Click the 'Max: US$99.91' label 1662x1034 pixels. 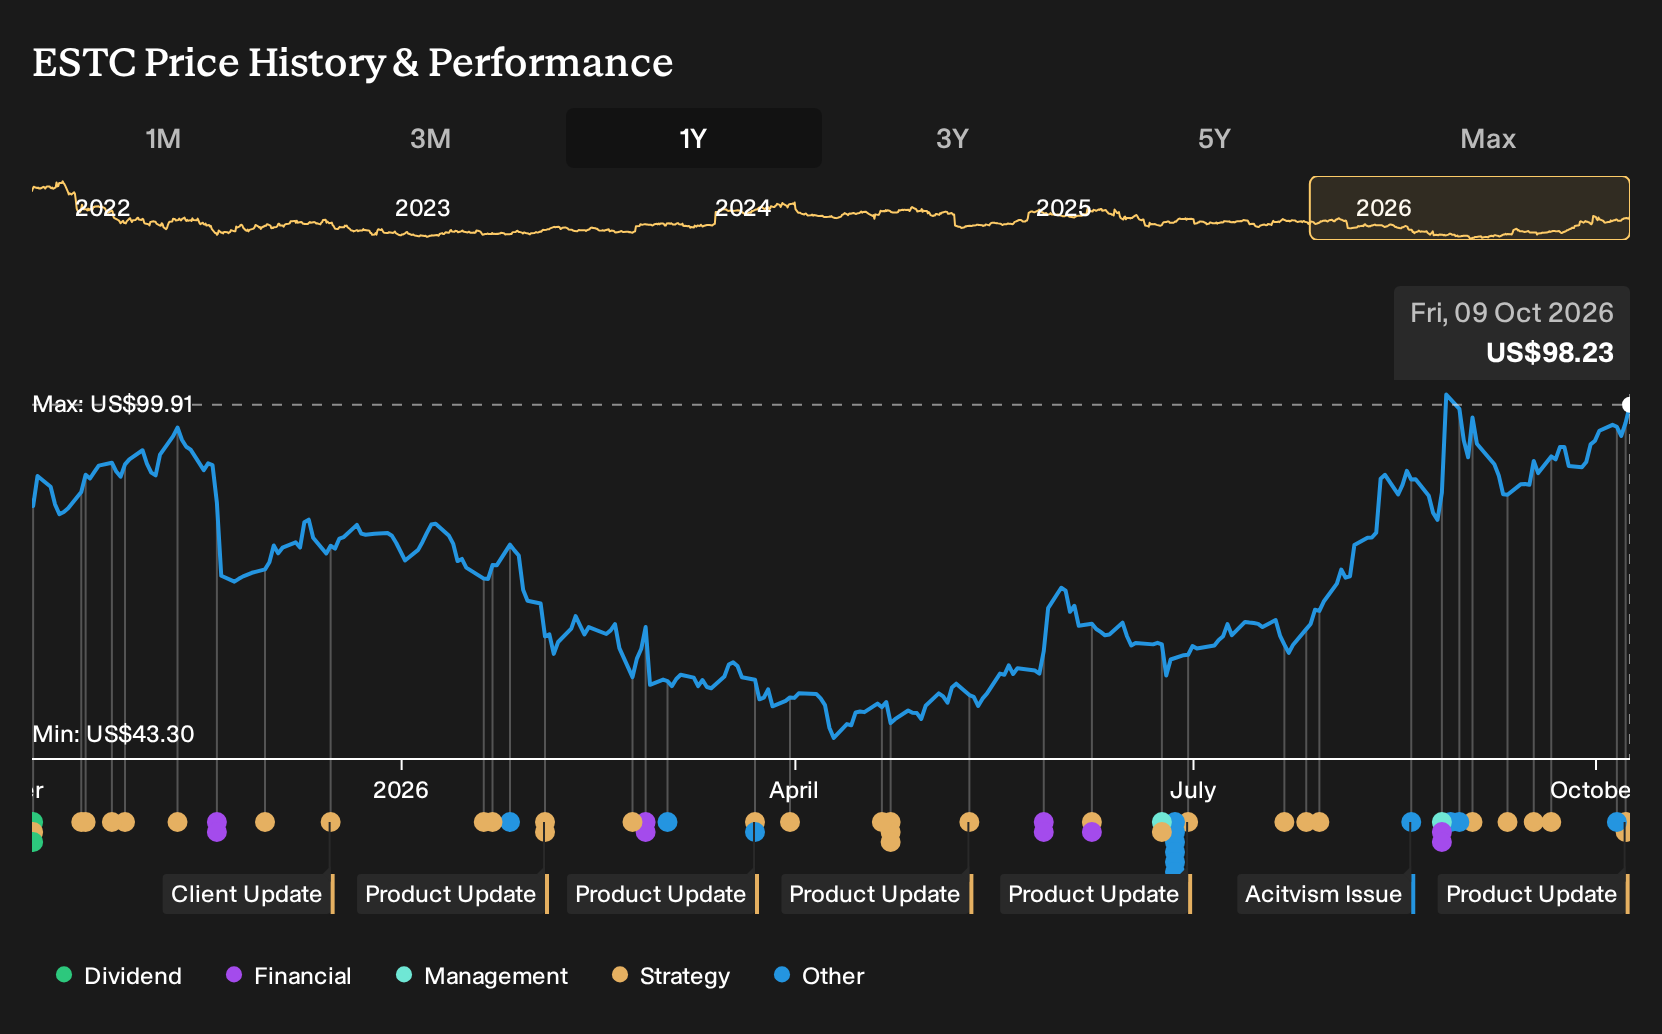point(113,404)
